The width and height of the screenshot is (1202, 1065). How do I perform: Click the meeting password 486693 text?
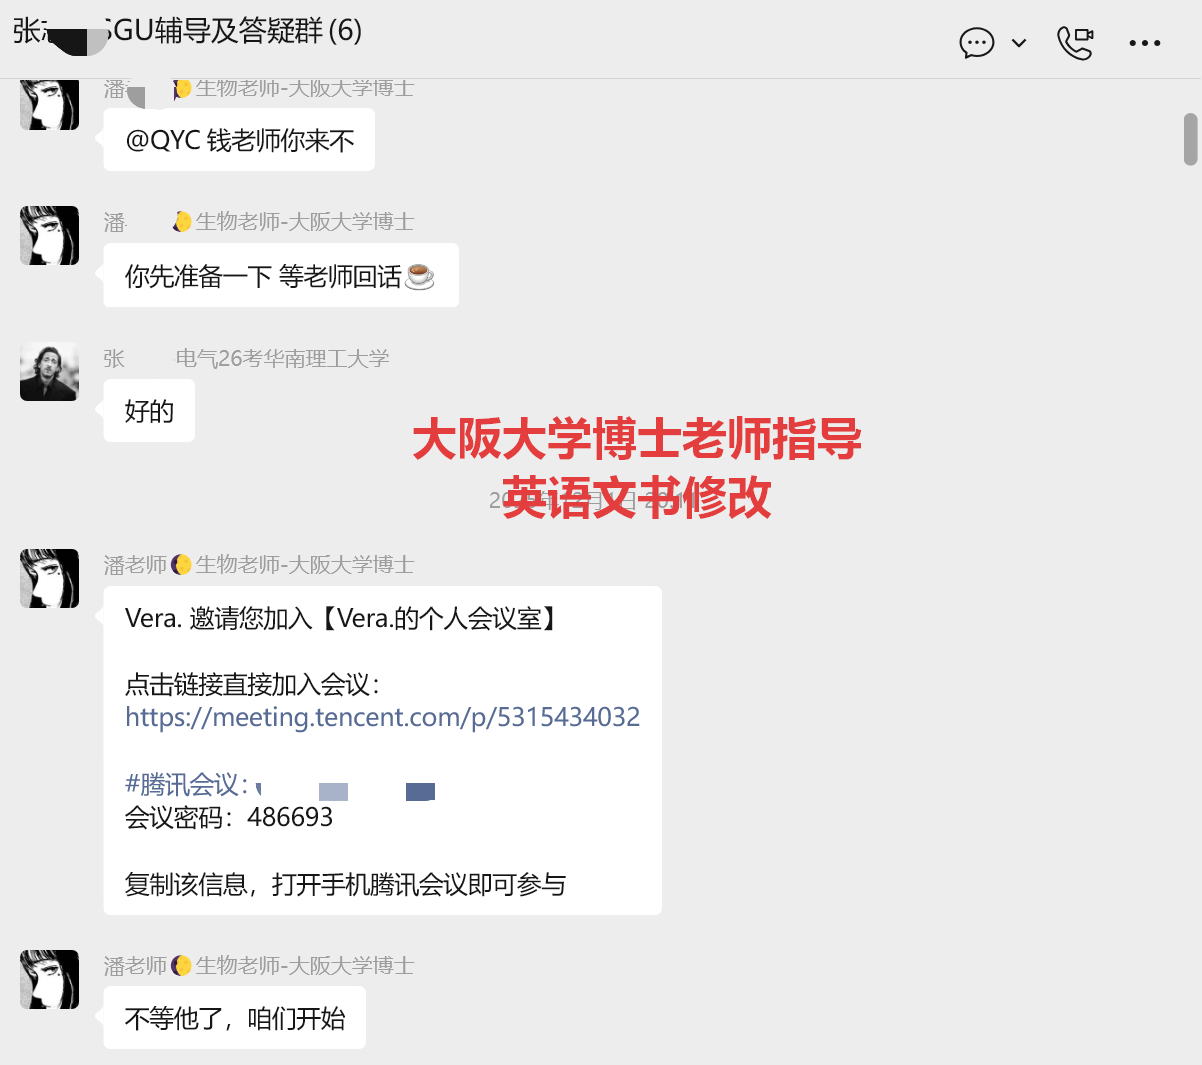[x=290, y=817]
